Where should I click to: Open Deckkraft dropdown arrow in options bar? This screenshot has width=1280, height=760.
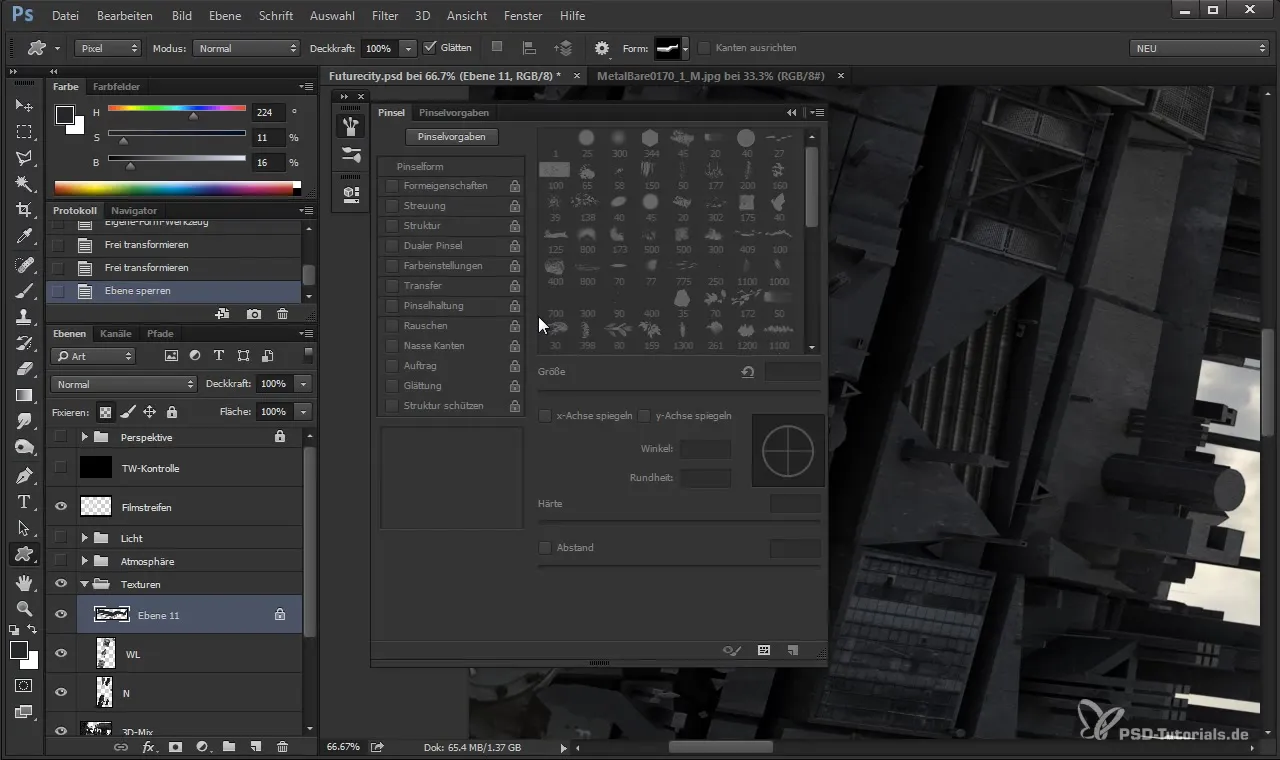tap(408, 48)
